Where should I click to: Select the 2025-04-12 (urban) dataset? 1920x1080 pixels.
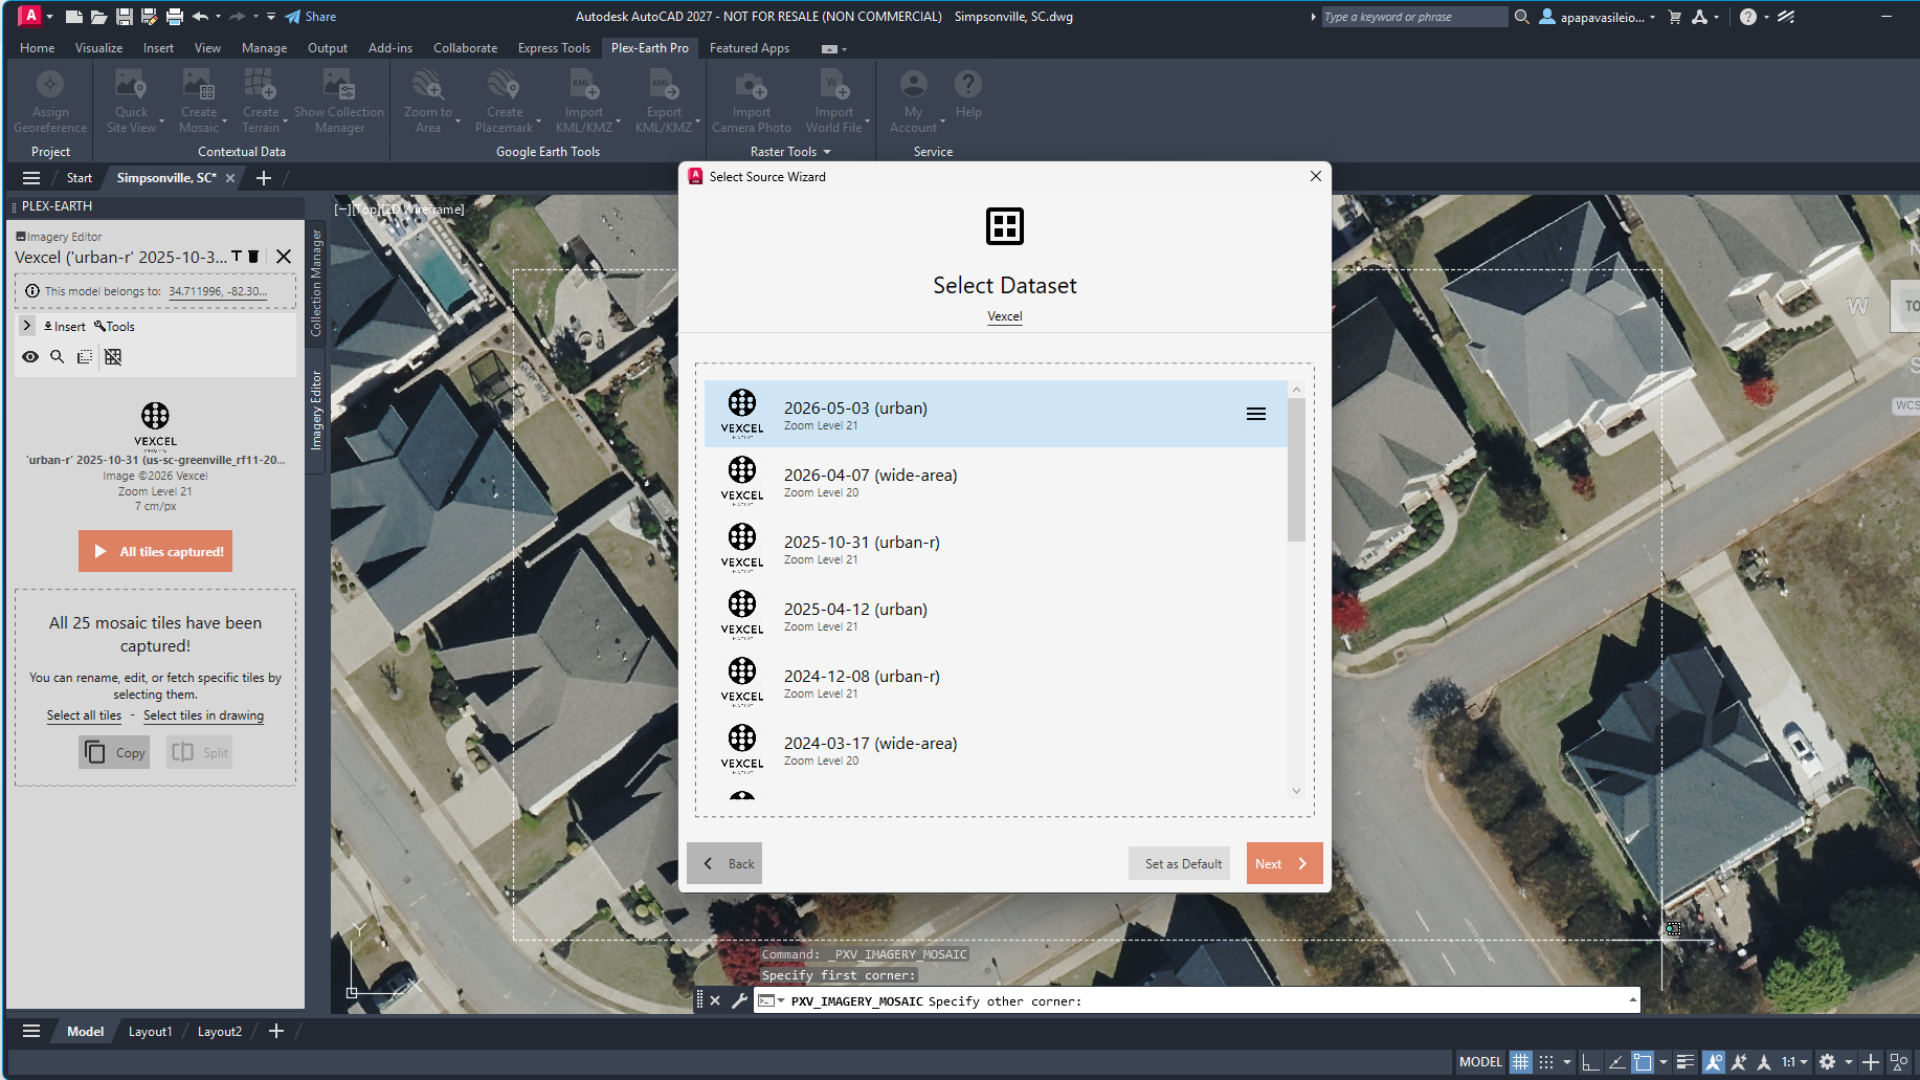995,615
